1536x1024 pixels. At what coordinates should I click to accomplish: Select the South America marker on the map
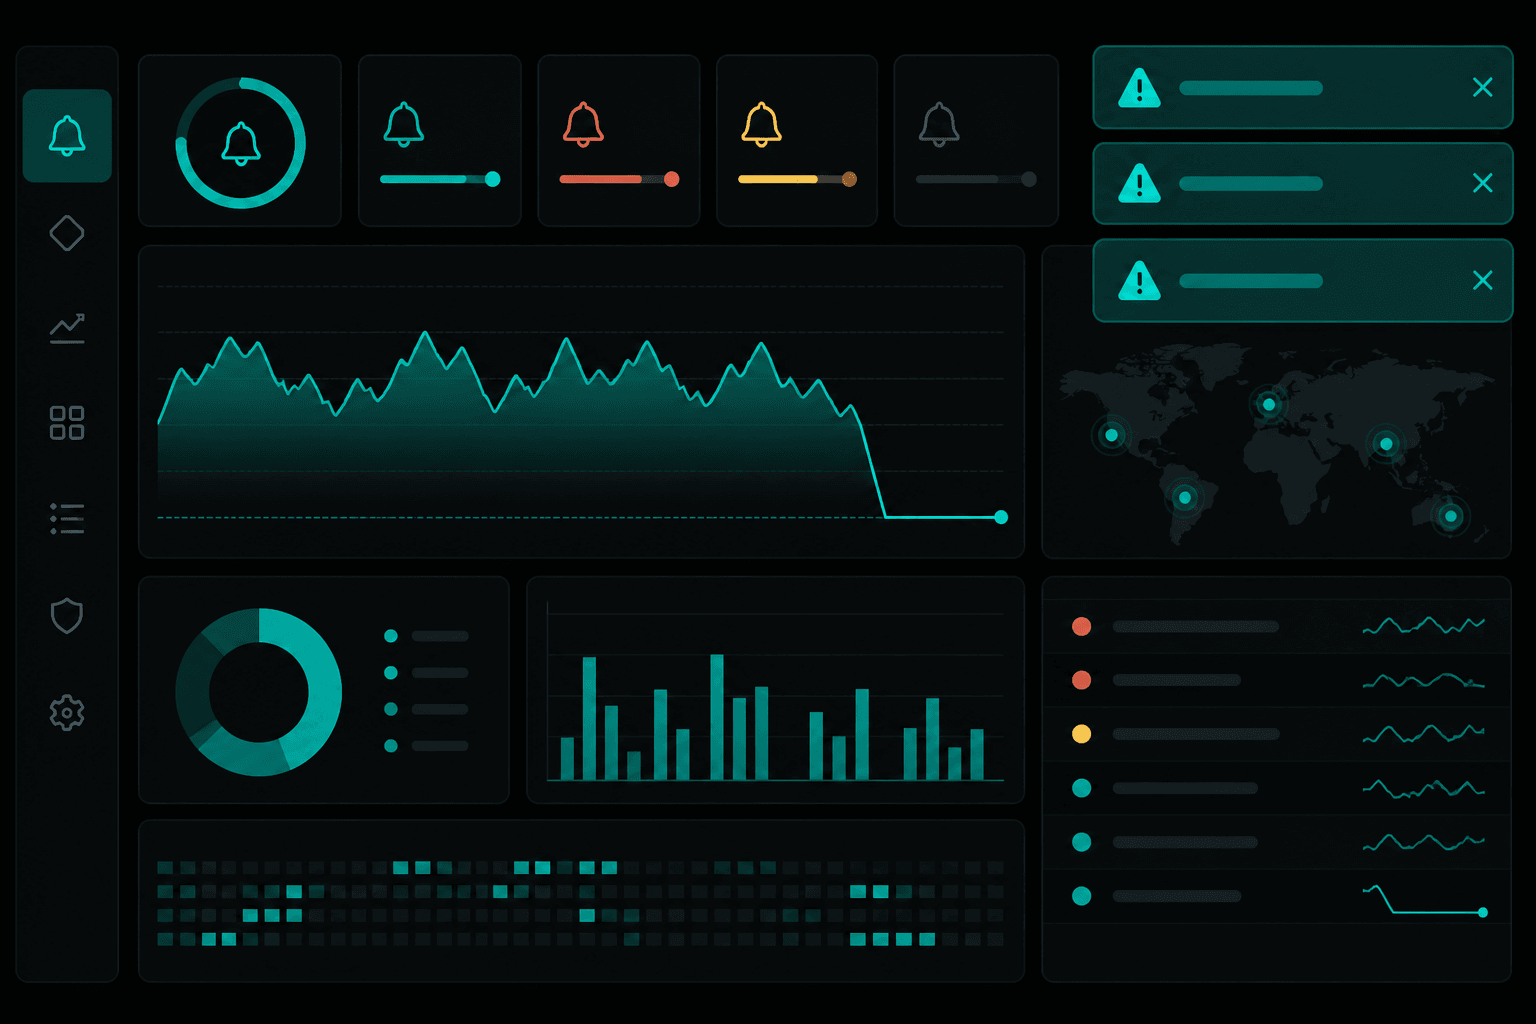[1185, 497]
